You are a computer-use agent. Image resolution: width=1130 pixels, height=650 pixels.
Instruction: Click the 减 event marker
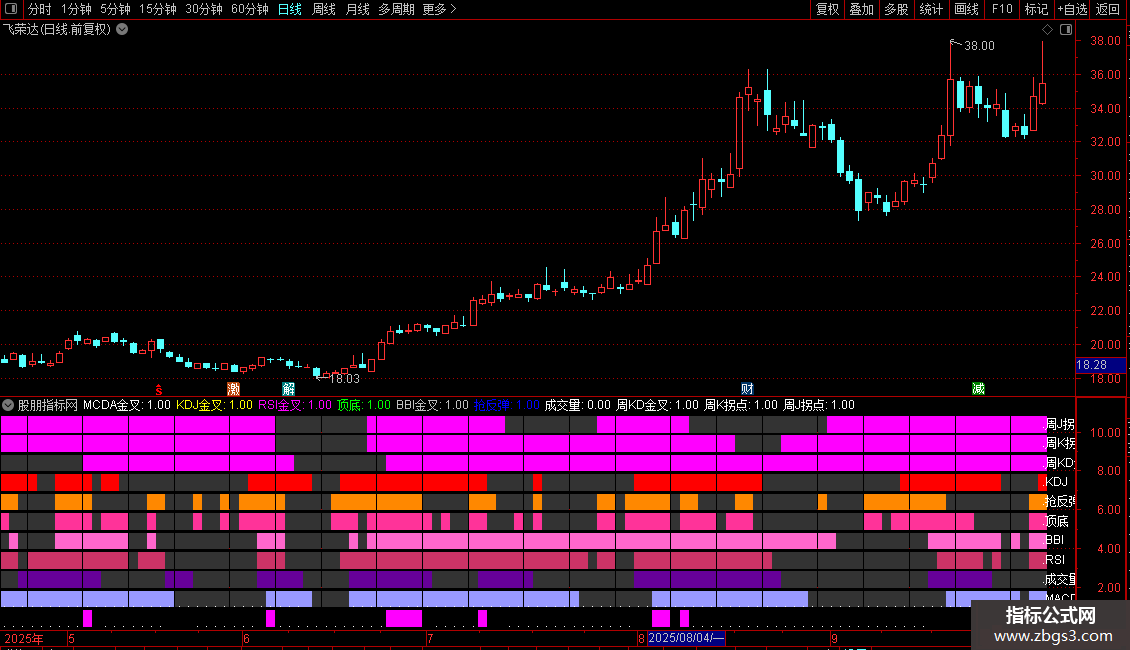point(978,388)
